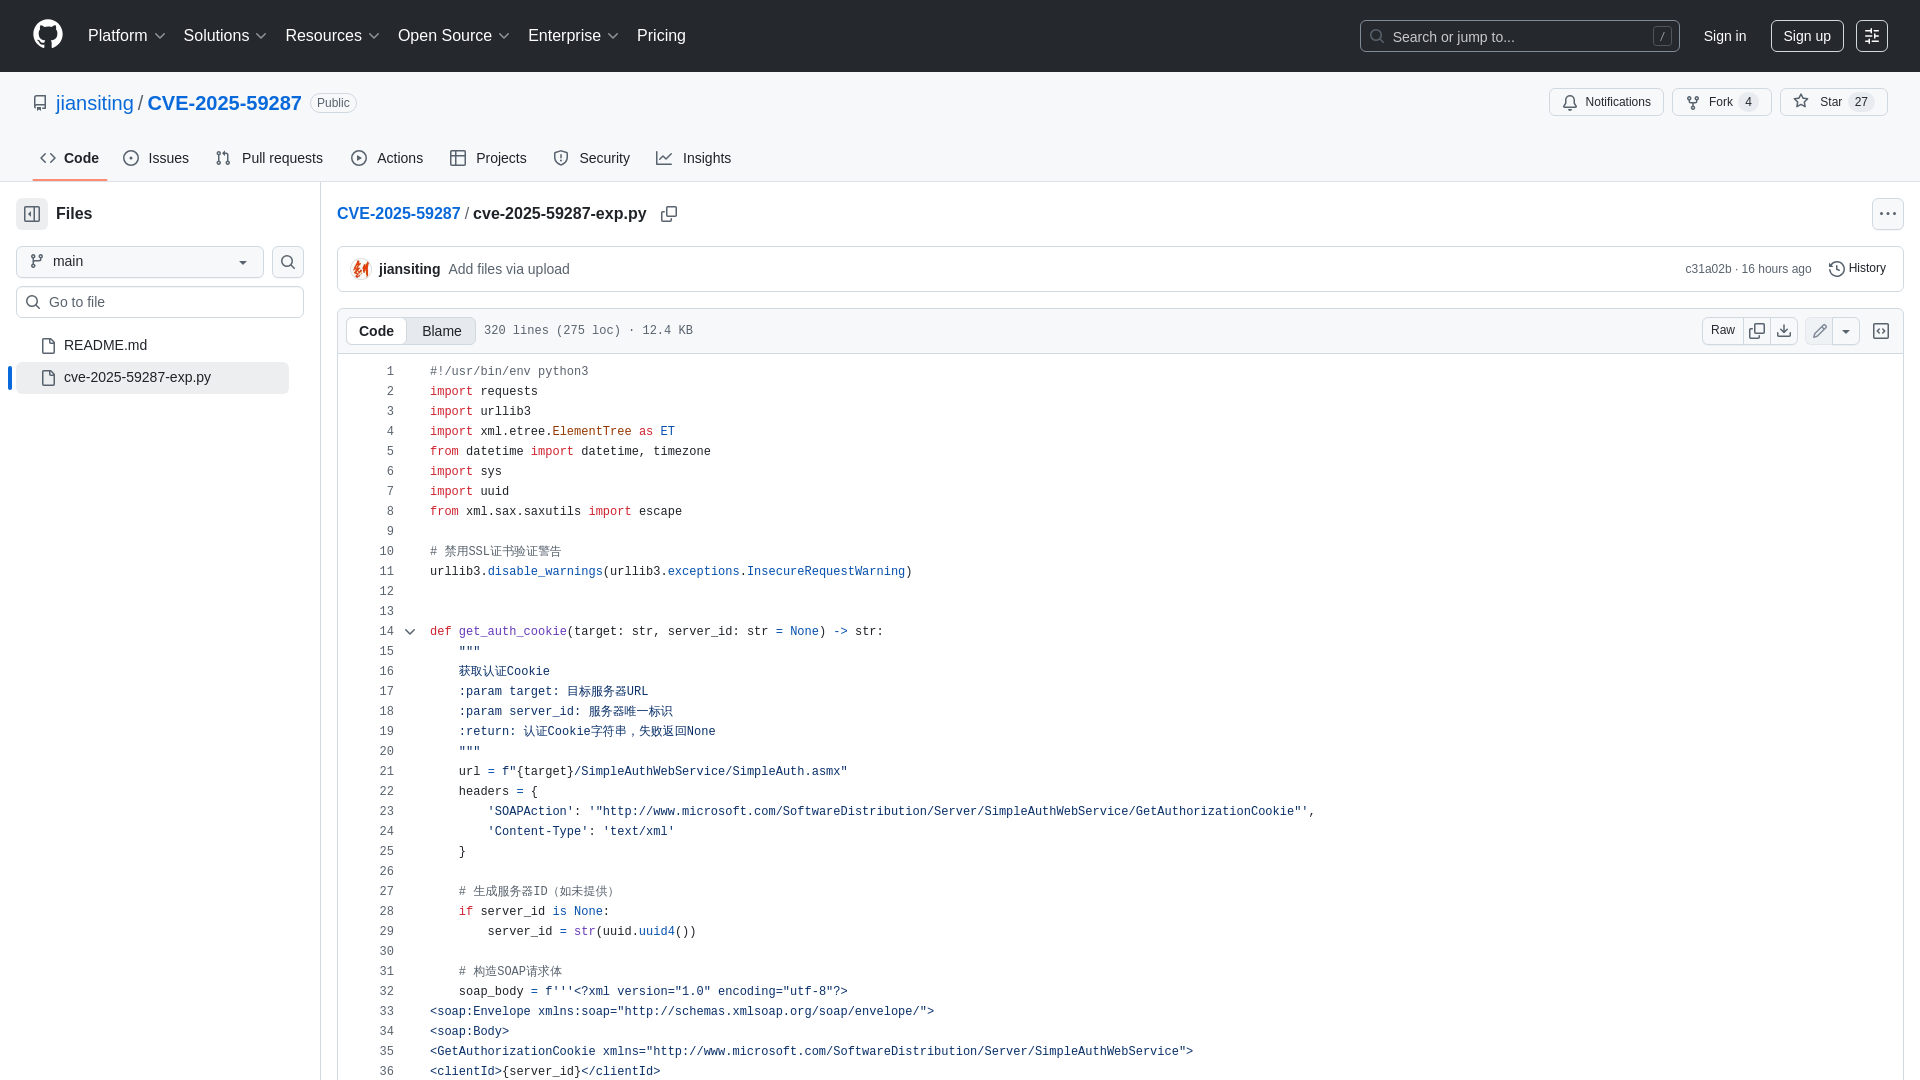1920x1080 pixels.
Task: Switch to the Security tab
Action: [x=591, y=158]
